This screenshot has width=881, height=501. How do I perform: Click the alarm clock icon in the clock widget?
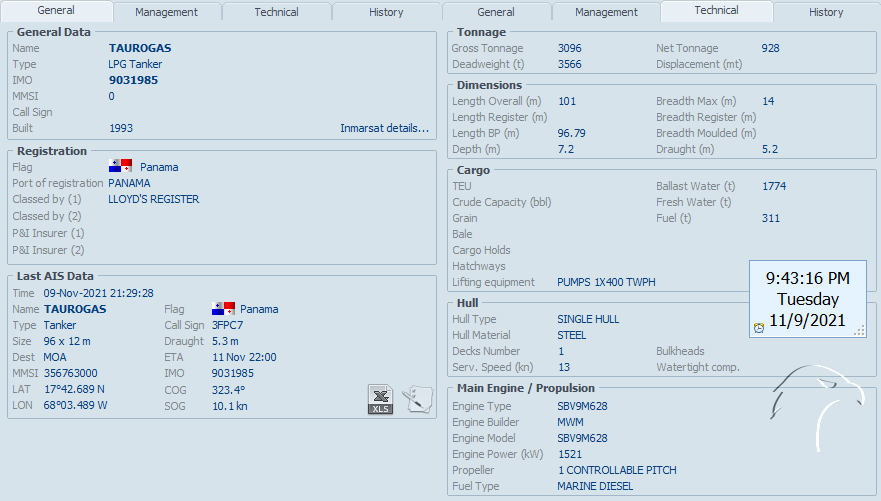pos(759,328)
